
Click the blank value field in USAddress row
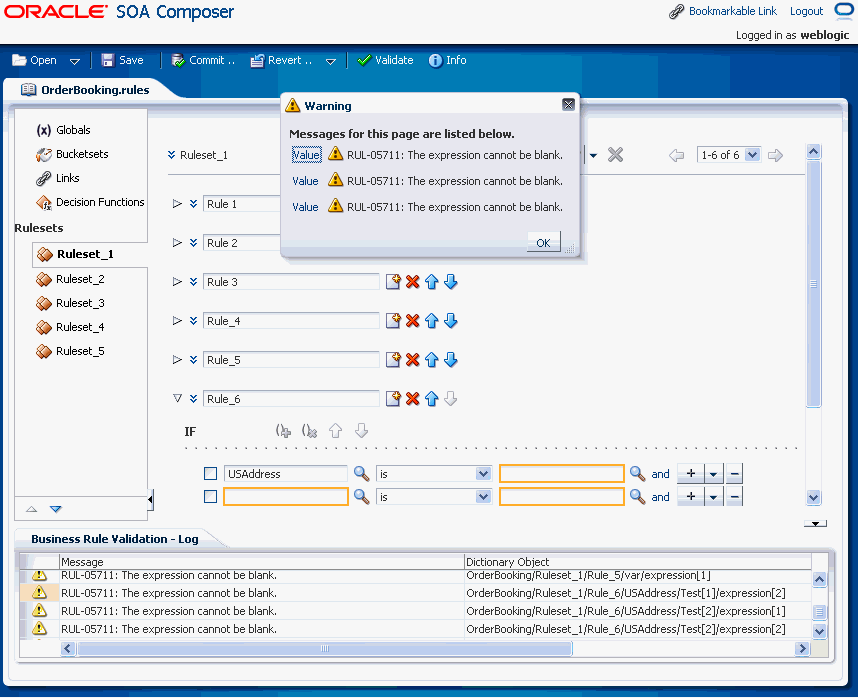562,474
